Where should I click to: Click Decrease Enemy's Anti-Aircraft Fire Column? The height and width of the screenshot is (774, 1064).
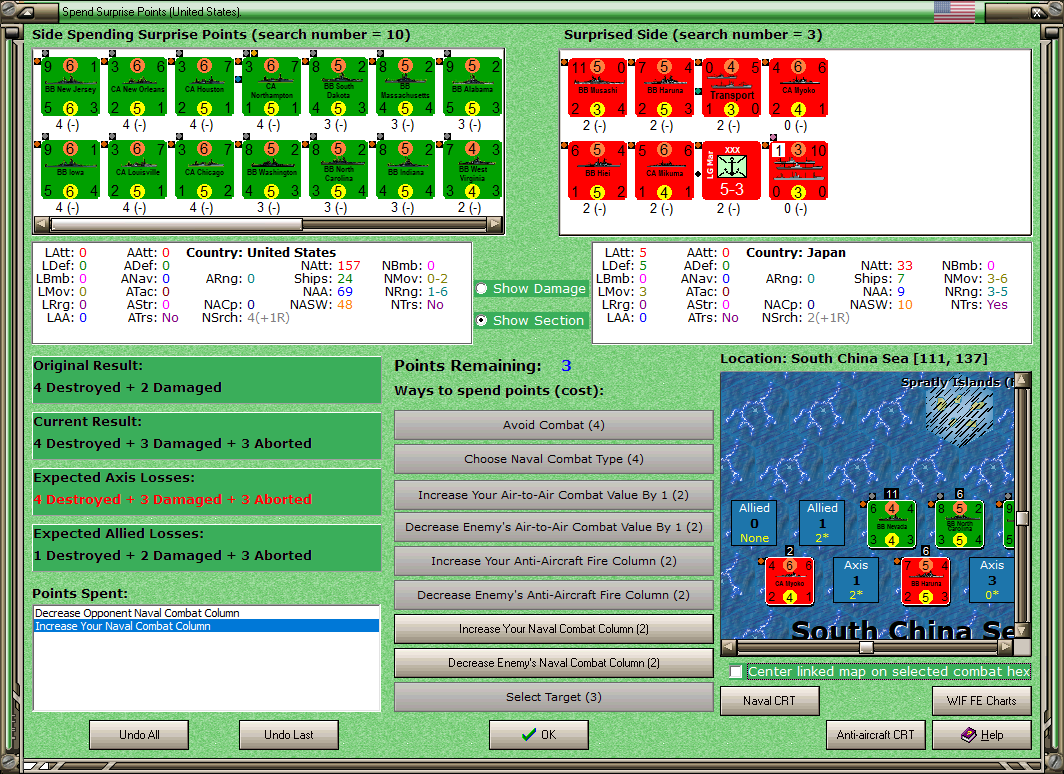pyautogui.click(x=554, y=595)
